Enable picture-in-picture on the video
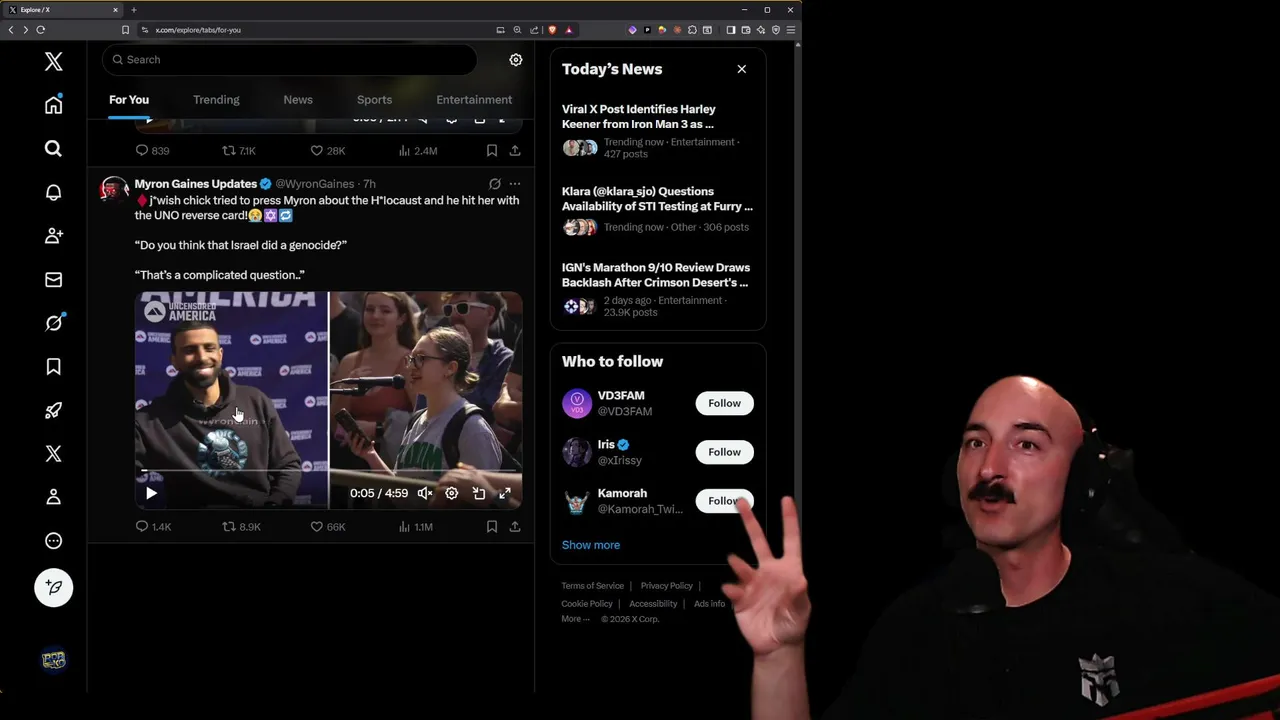This screenshot has width=1280, height=720. click(479, 493)
